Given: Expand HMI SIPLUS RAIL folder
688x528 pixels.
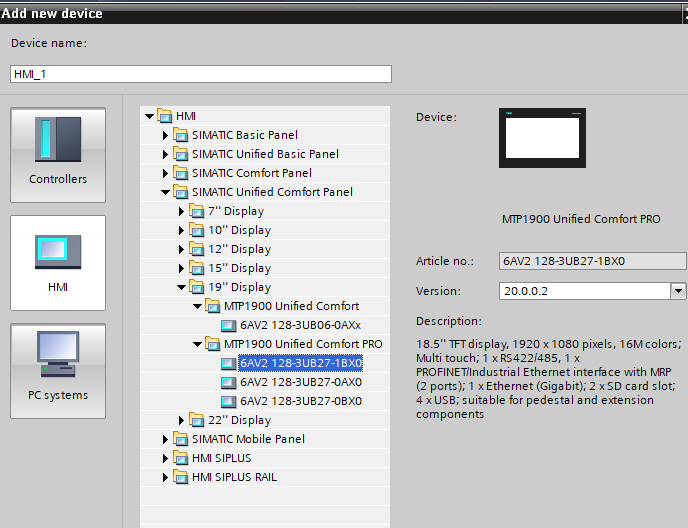Looking at the screenshot, I should [x=165, y=477].
